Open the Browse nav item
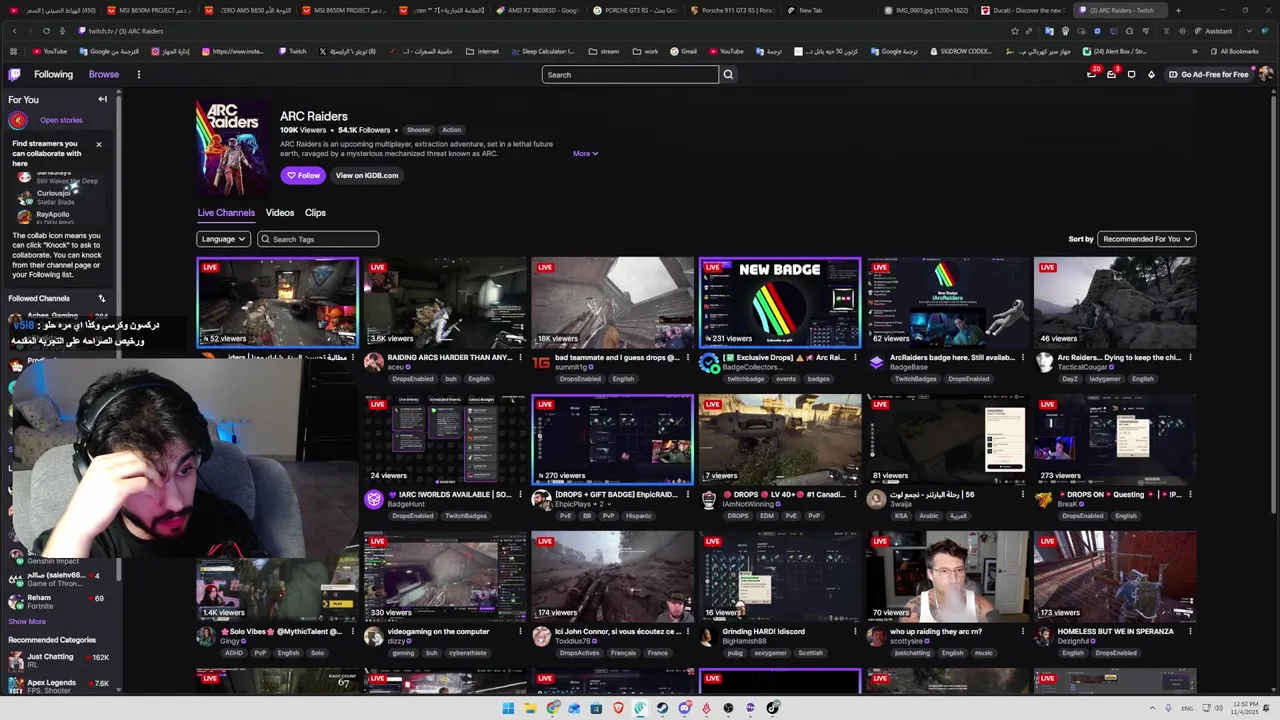The width and height of the screenshot is (1280, 720). 103,74
